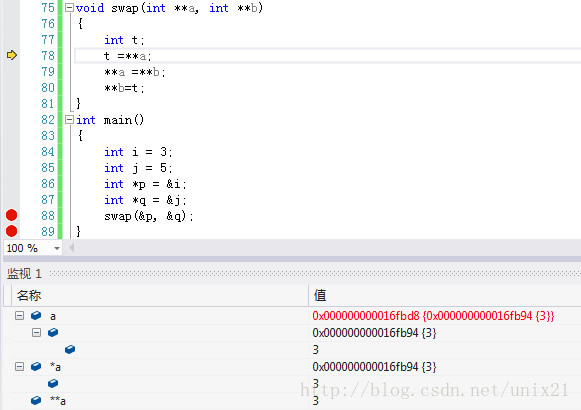Click the horizontal scrollbar left arrow
The image size is (581, 410).
click(x=72, y=248)
